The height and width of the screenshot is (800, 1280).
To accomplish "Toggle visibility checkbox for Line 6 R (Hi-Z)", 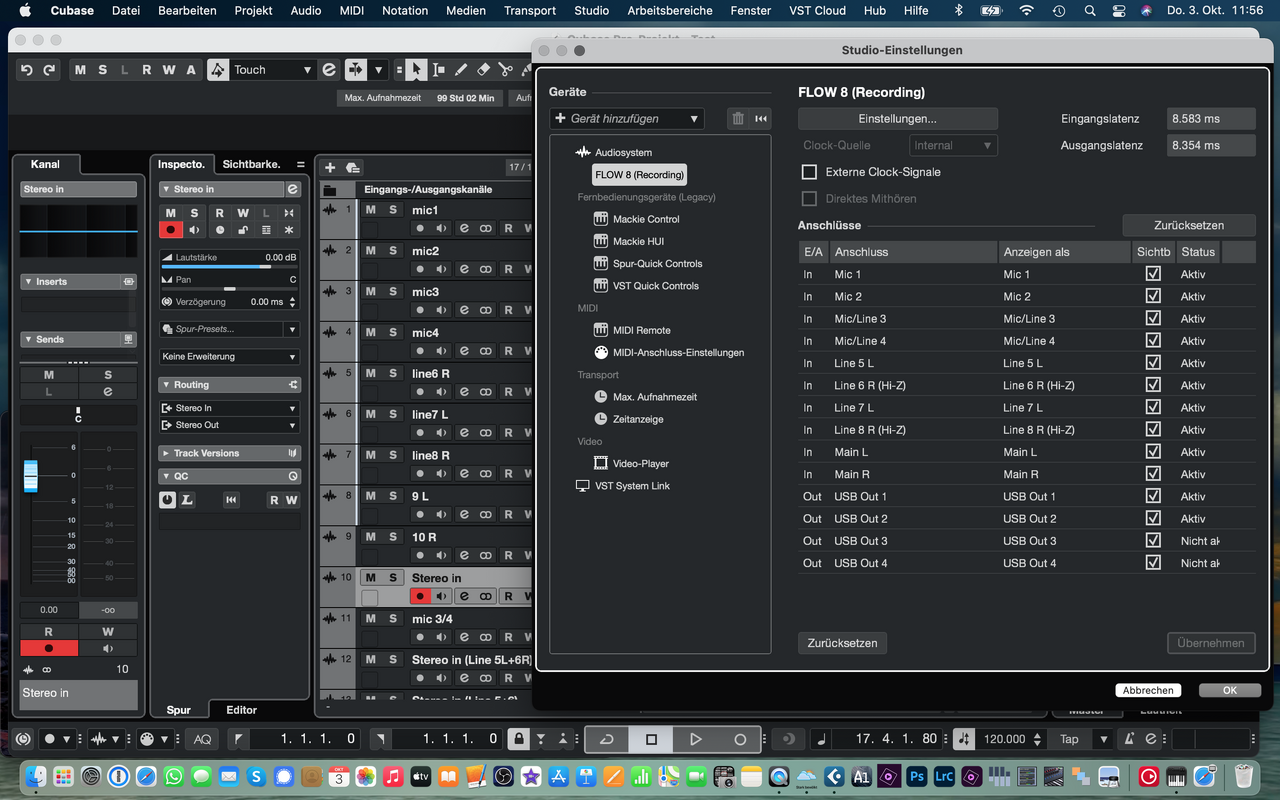I will (x=1153, y=385).
